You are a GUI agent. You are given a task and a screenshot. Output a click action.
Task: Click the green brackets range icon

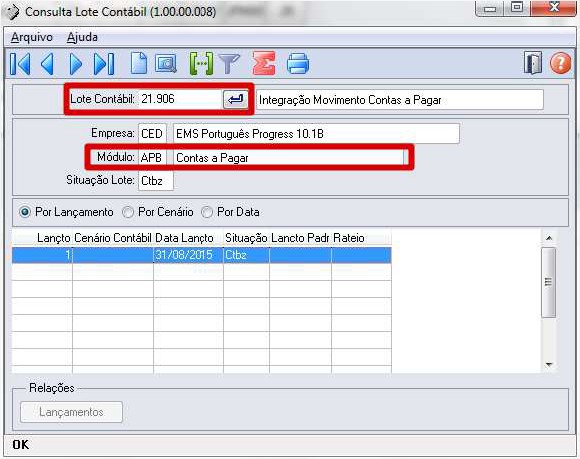(201, 64)
